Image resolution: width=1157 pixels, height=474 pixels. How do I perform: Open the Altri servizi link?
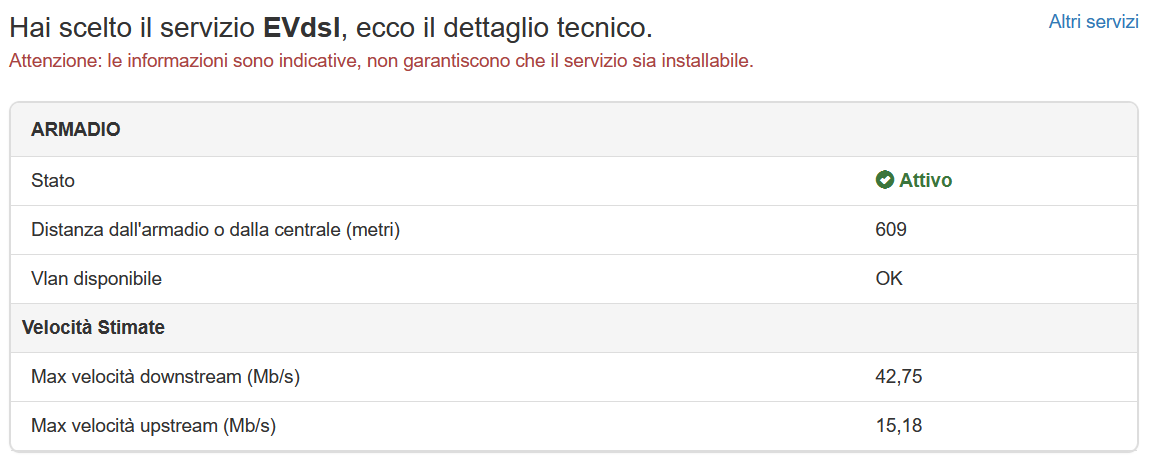click(1093, 22)
